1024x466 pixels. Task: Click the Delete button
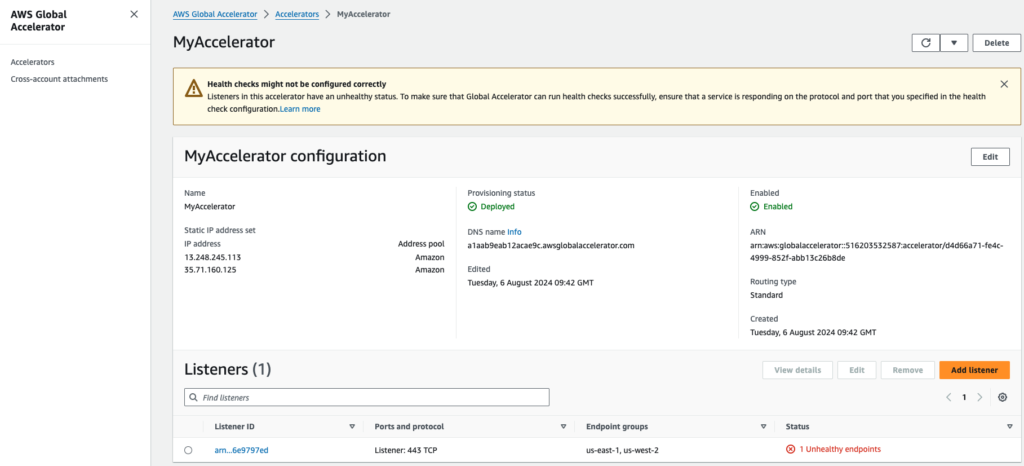[997, 42]
